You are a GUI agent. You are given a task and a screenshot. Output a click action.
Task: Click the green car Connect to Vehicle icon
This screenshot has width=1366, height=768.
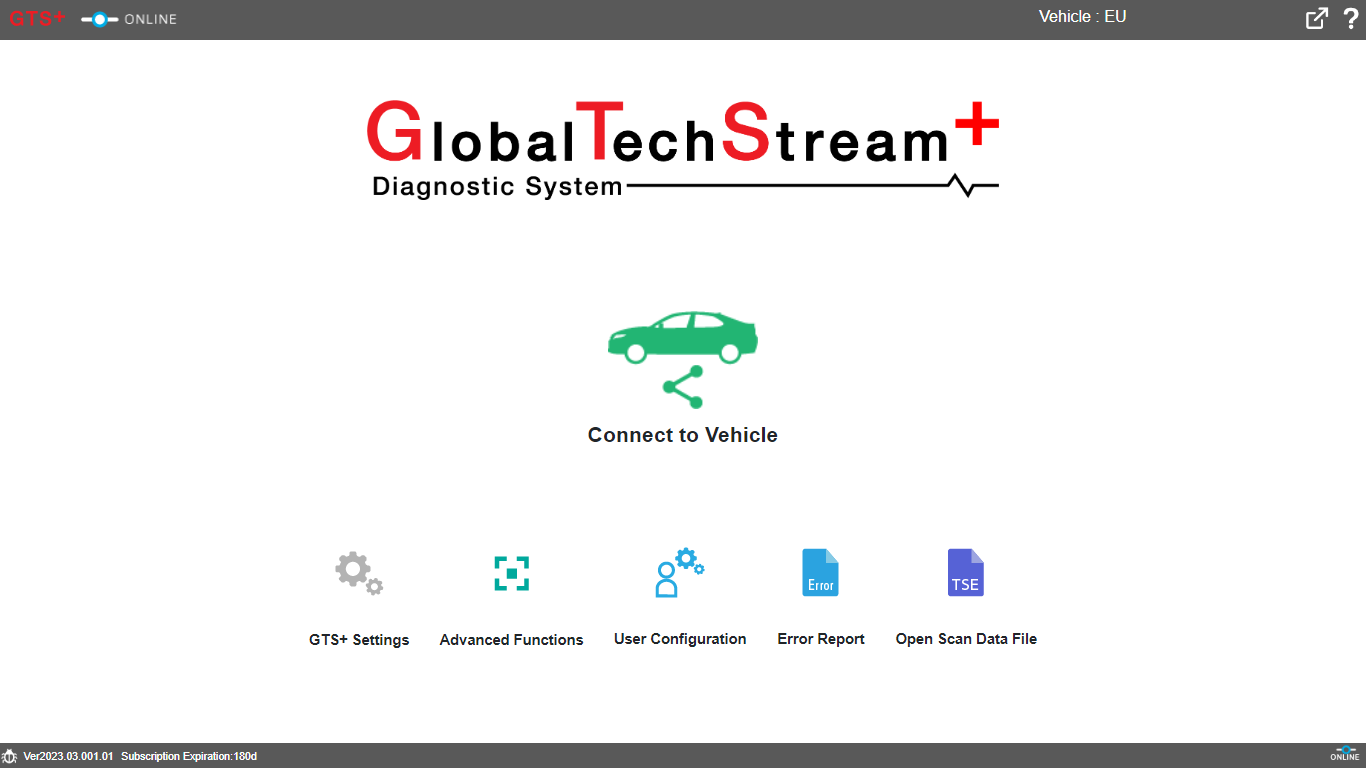pos(683,360)
